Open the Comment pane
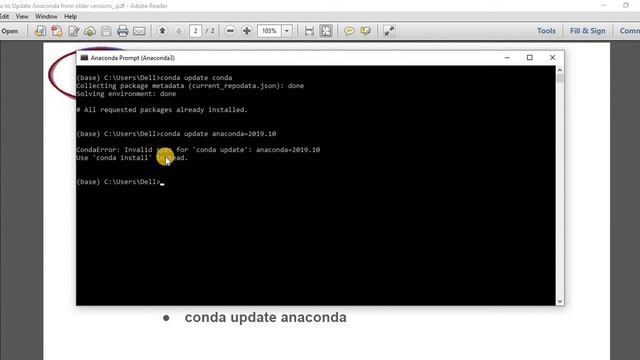The image size is (640, 360). click(629, 31)
